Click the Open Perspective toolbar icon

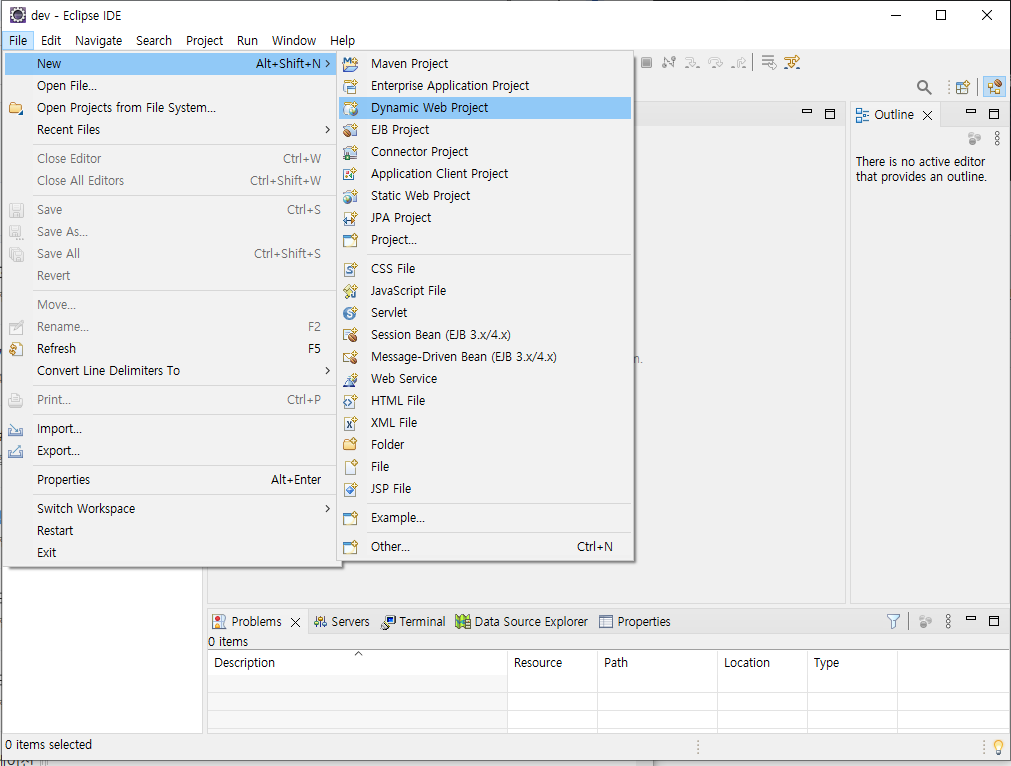point(963,87)
